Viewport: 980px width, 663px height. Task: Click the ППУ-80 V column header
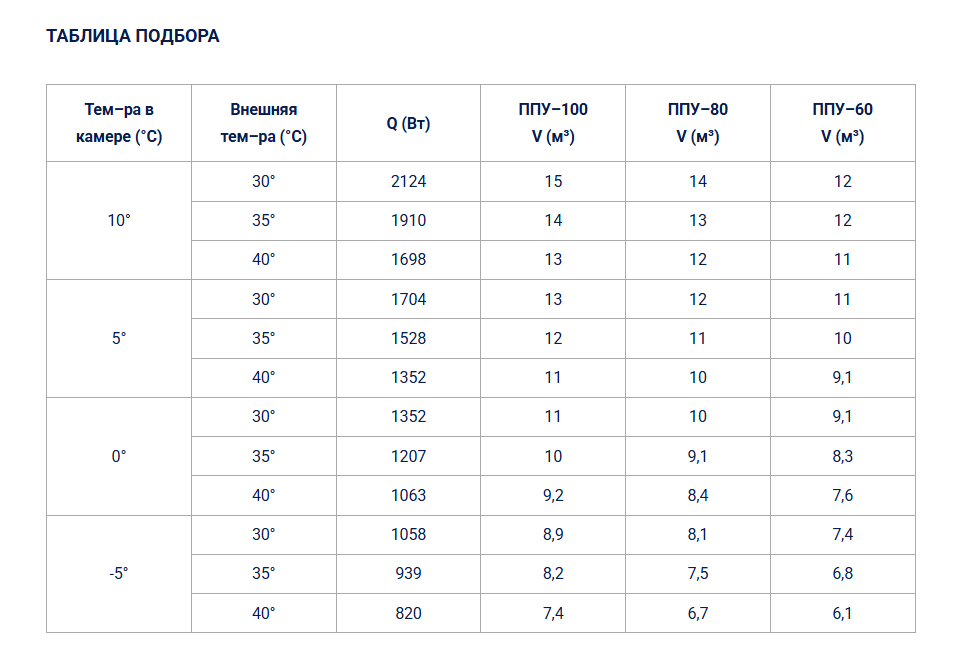click(x=698, y=123)
